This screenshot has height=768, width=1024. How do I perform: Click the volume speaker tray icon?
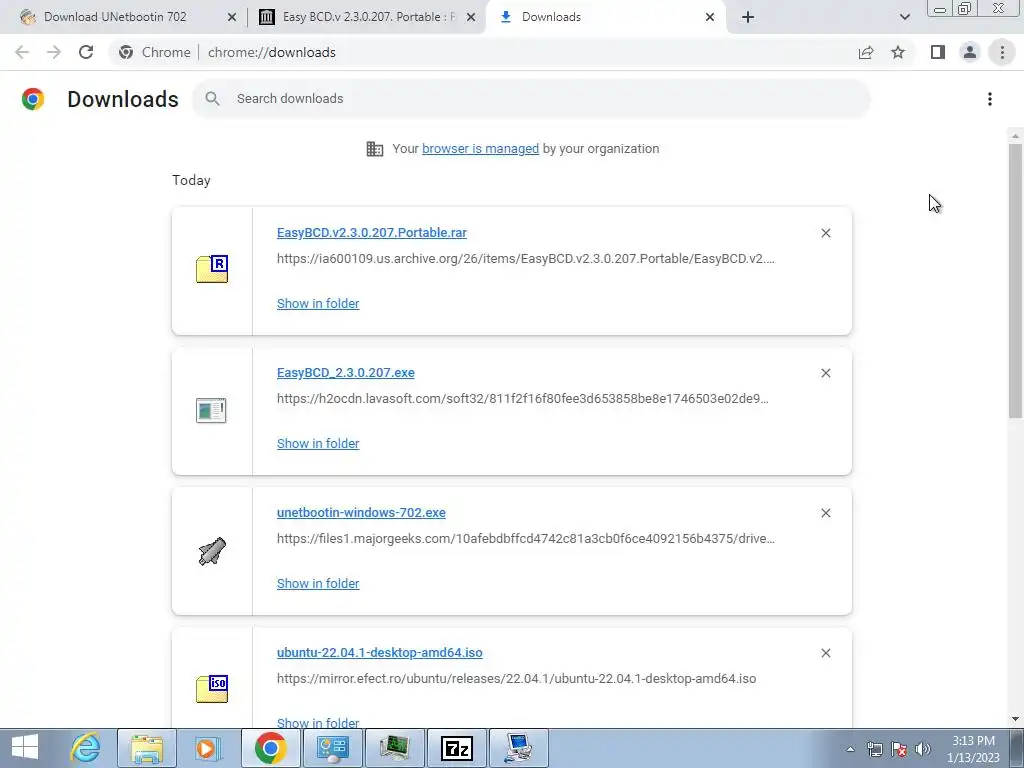click(923, 748)
